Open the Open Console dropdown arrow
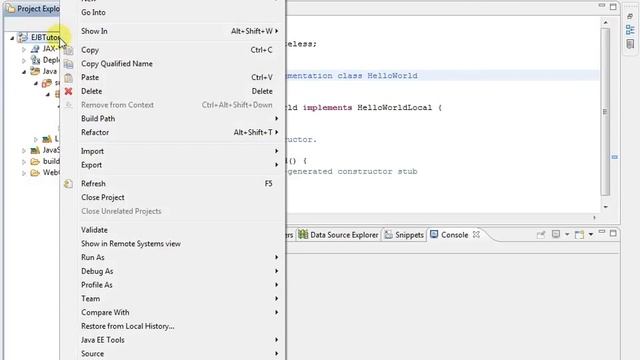This screenshot has height=360, width=640. pyautogui.click(x=591, y=235)
